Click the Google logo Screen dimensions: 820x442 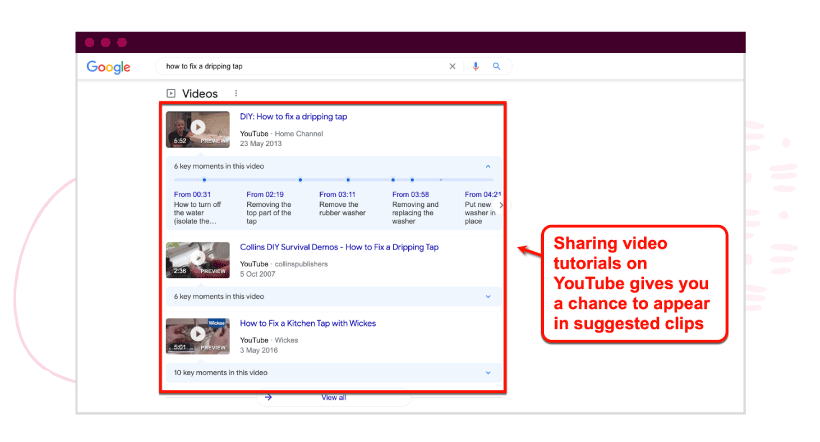pos(108,67)
